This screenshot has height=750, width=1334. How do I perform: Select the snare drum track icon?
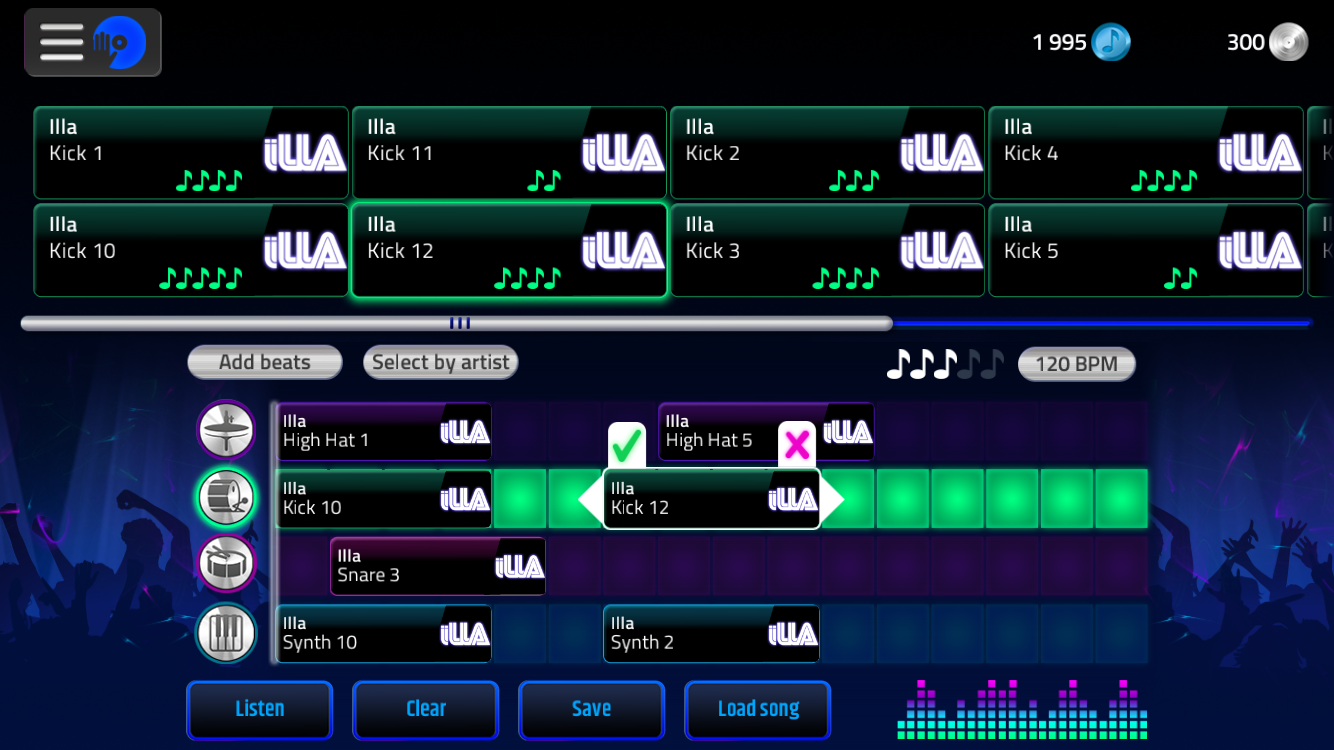pos(227,565)
